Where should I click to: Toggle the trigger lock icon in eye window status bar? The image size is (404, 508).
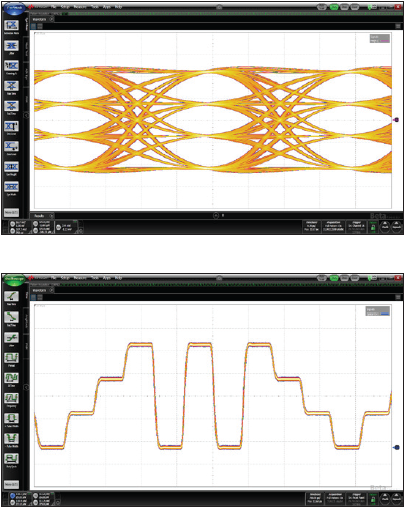pyautogui.click(x=373, y=227)
